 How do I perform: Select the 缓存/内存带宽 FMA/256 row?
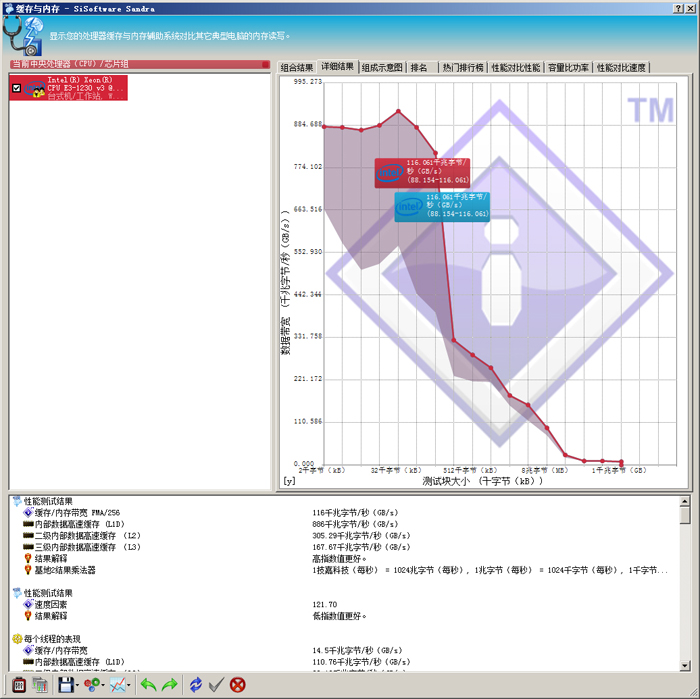pos(344,512)
